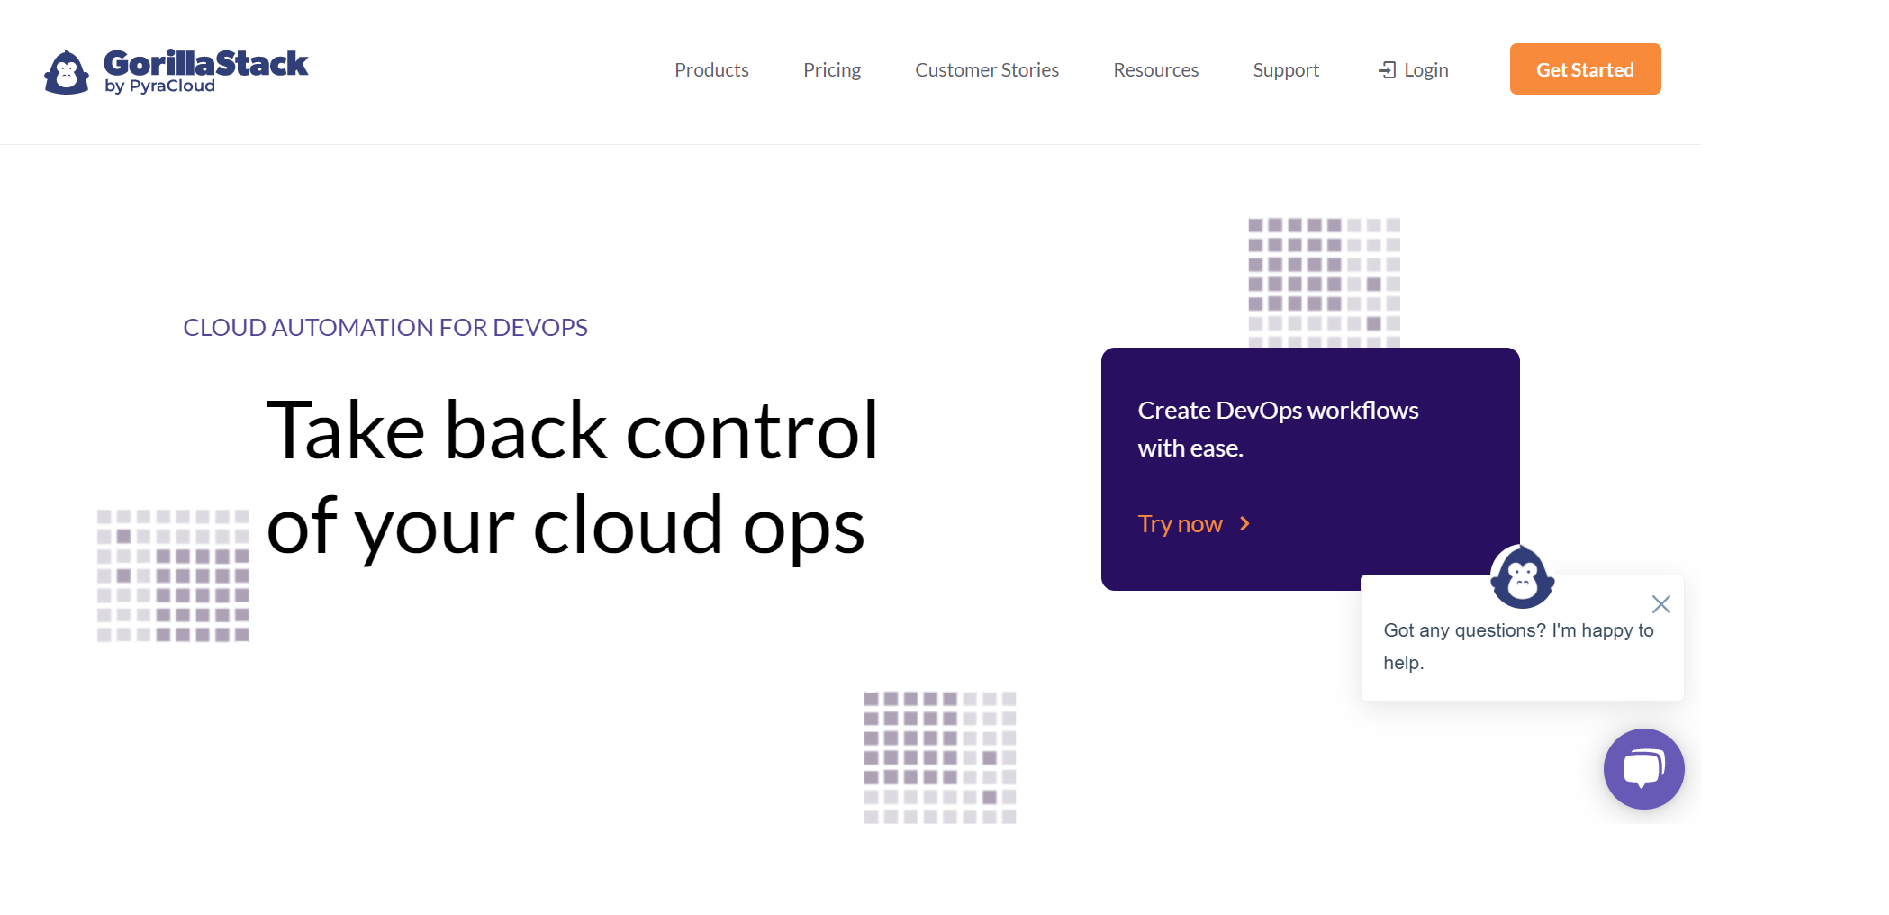Click the dotted grid graphic above the purple card

pyautogui.click(x=1323, y=281)
